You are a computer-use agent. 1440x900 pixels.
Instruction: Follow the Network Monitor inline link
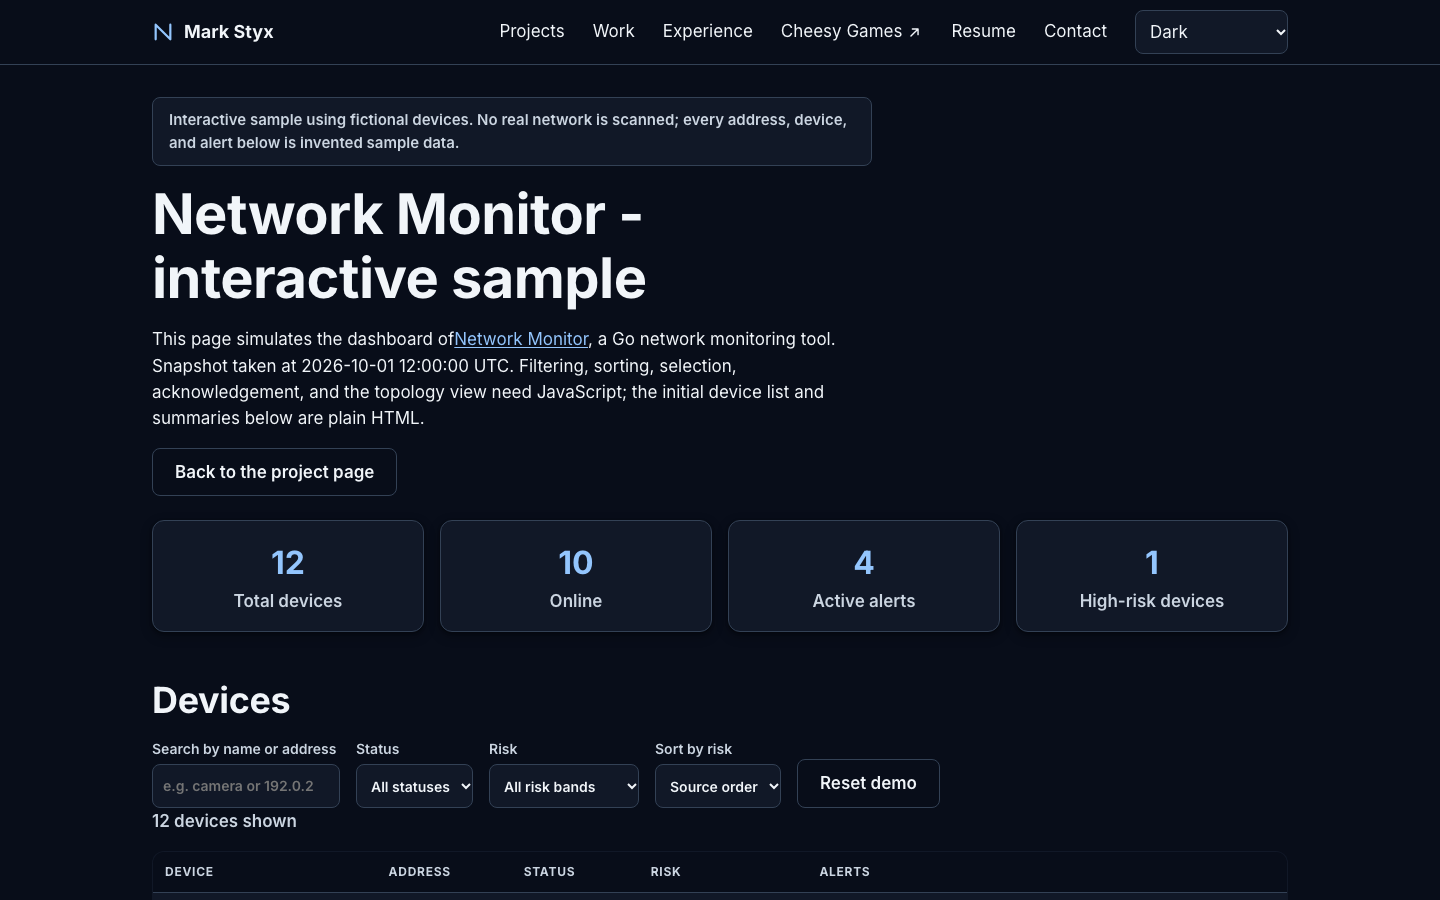click(x=521, y=339)
